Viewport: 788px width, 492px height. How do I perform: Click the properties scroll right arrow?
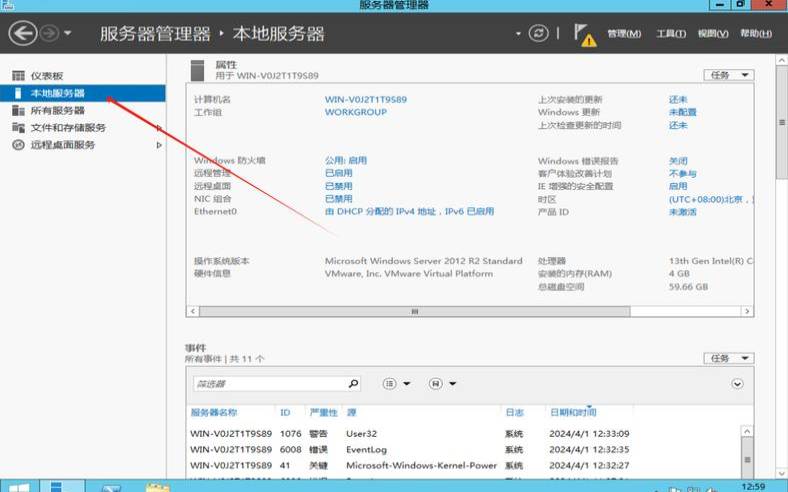click(747, 312)
